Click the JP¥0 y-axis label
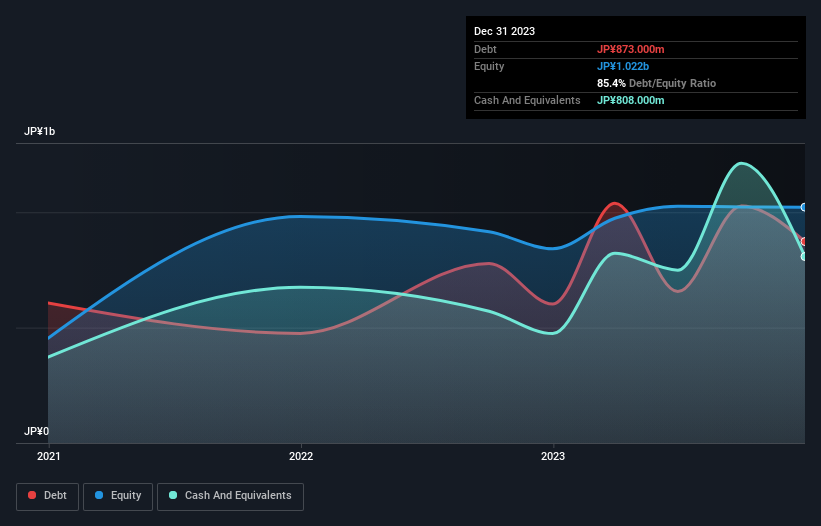This screenshot has height=526, width=821. (37, 431)
